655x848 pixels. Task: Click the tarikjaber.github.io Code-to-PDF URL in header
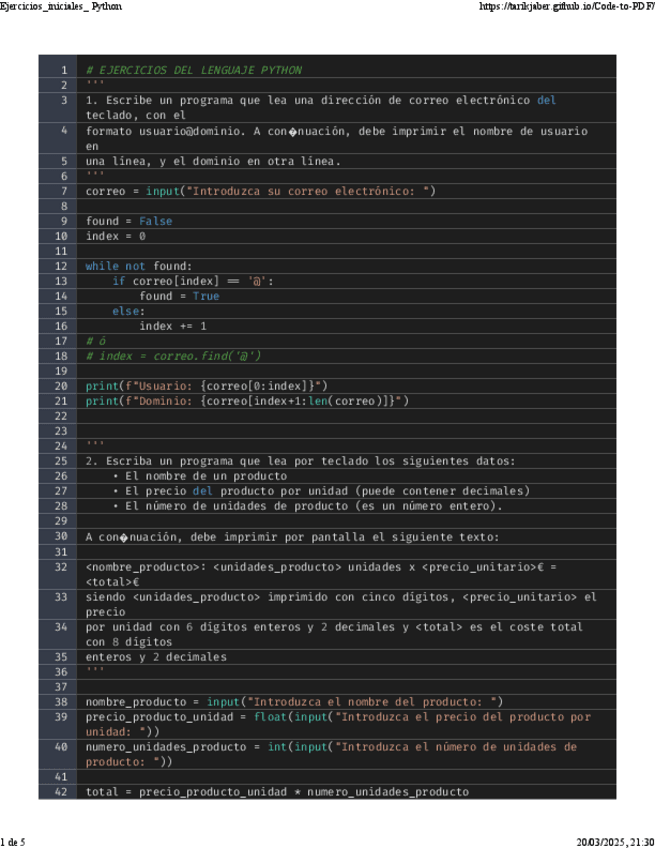coord(566,6)
